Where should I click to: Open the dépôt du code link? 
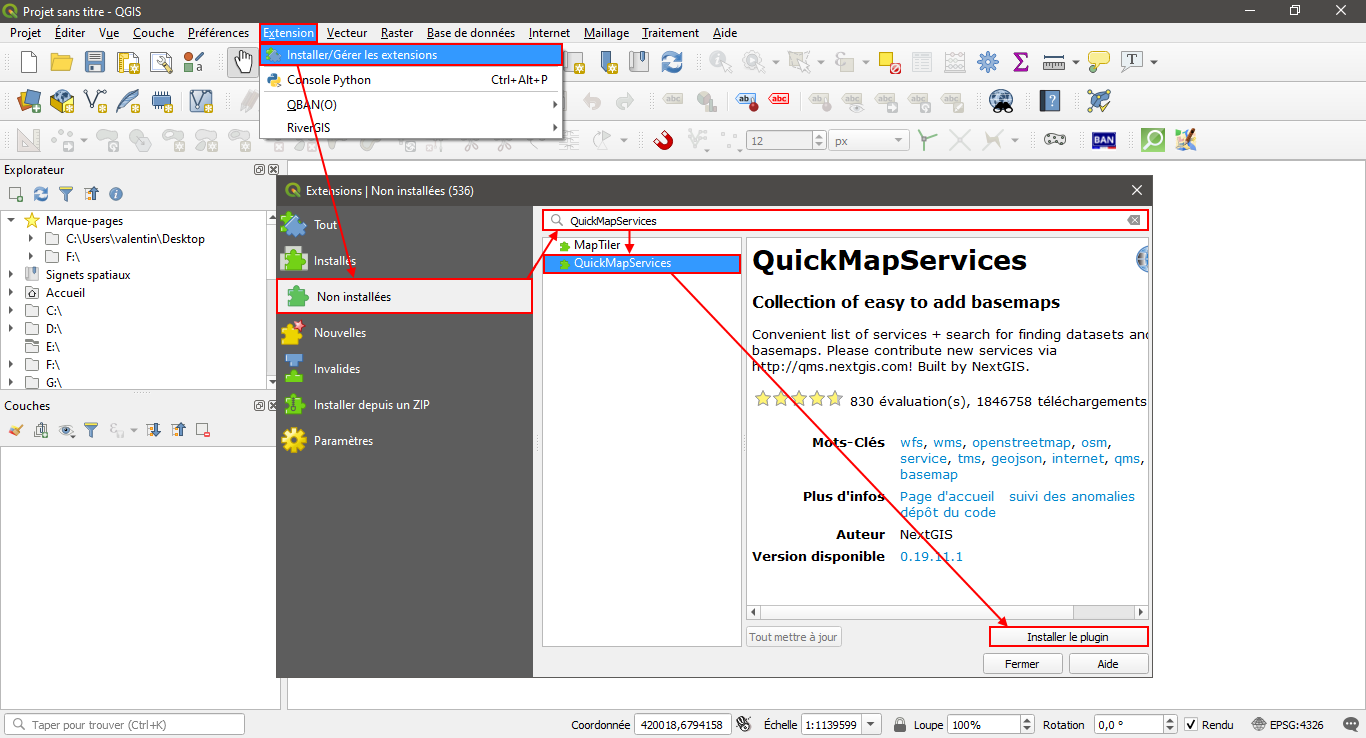coord(948,513)
